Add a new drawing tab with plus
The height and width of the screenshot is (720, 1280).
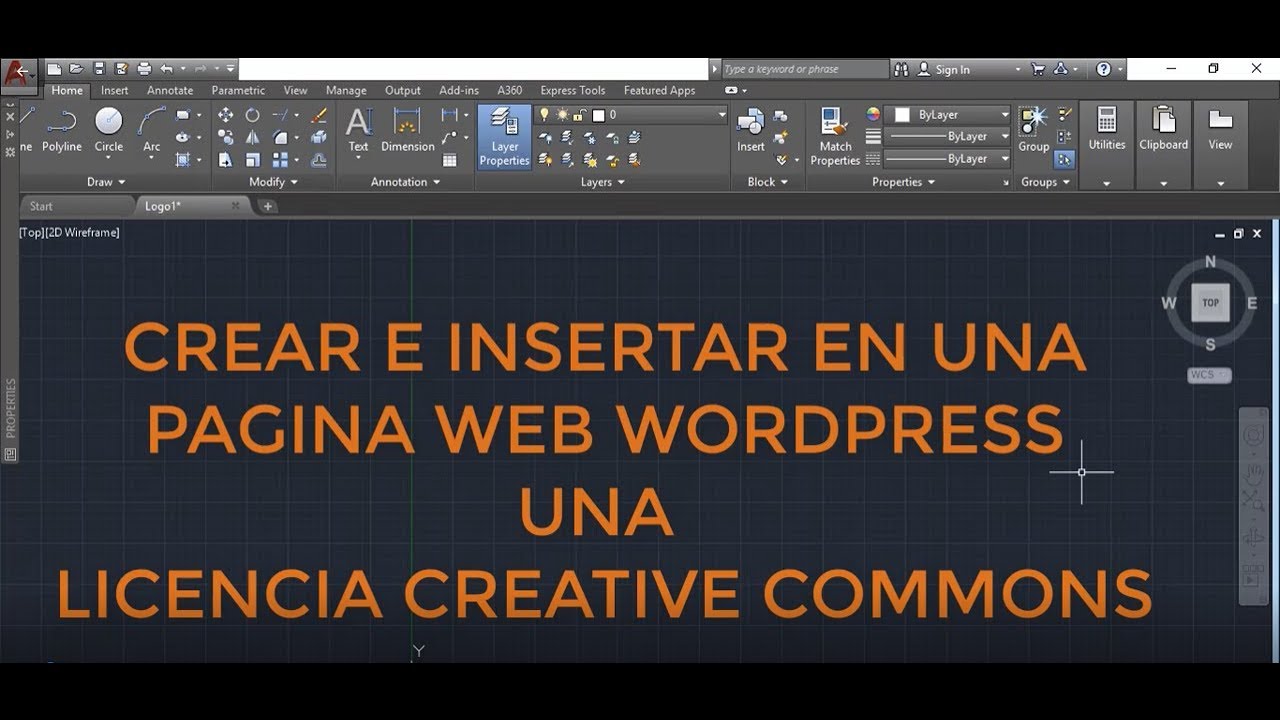[x=267, y=206]
